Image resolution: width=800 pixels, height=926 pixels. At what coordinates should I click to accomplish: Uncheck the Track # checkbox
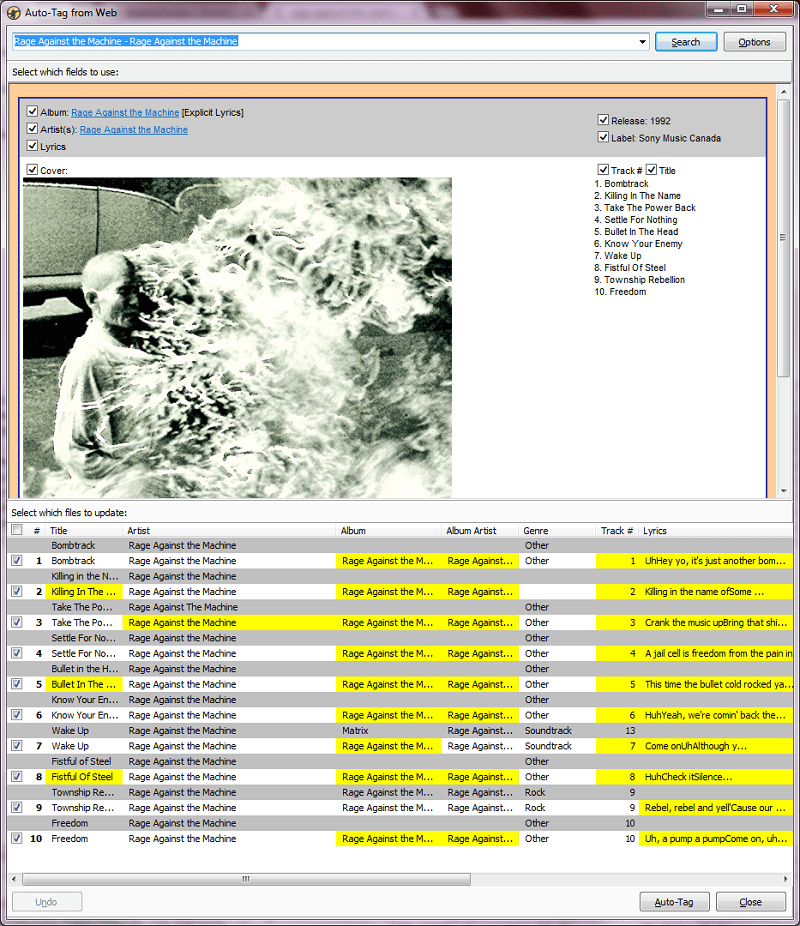[603, 170]
